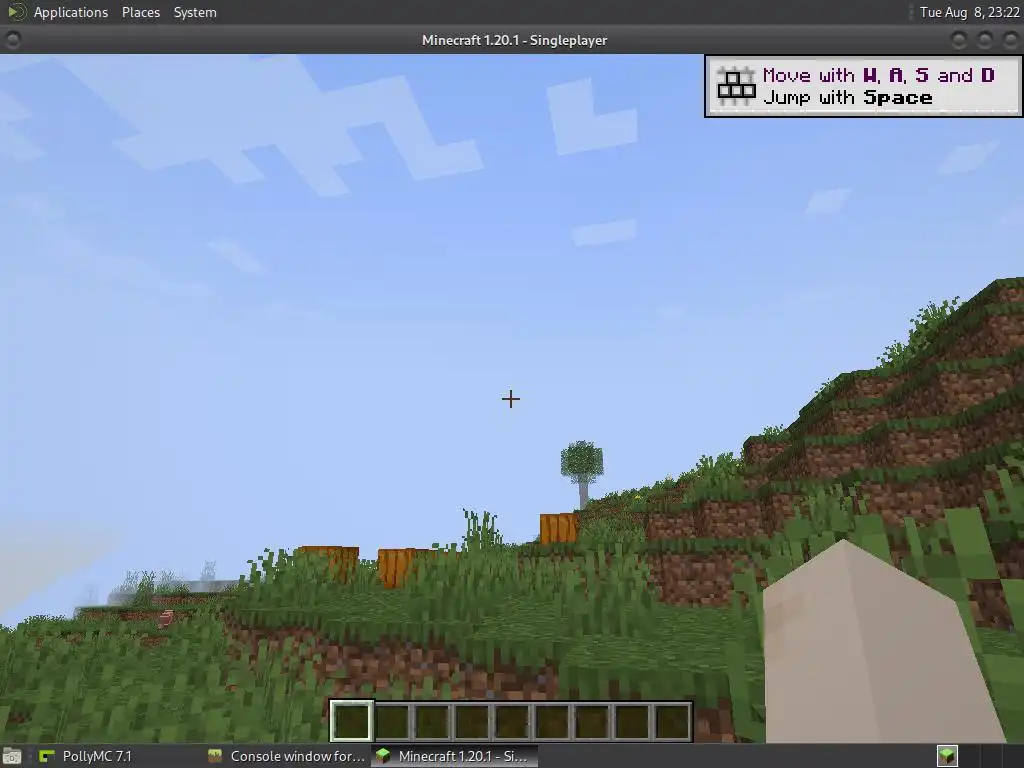Select the last hotbar slot
Screen dimensions: 1024x768
pyautogui.click(x=672, y=721)
